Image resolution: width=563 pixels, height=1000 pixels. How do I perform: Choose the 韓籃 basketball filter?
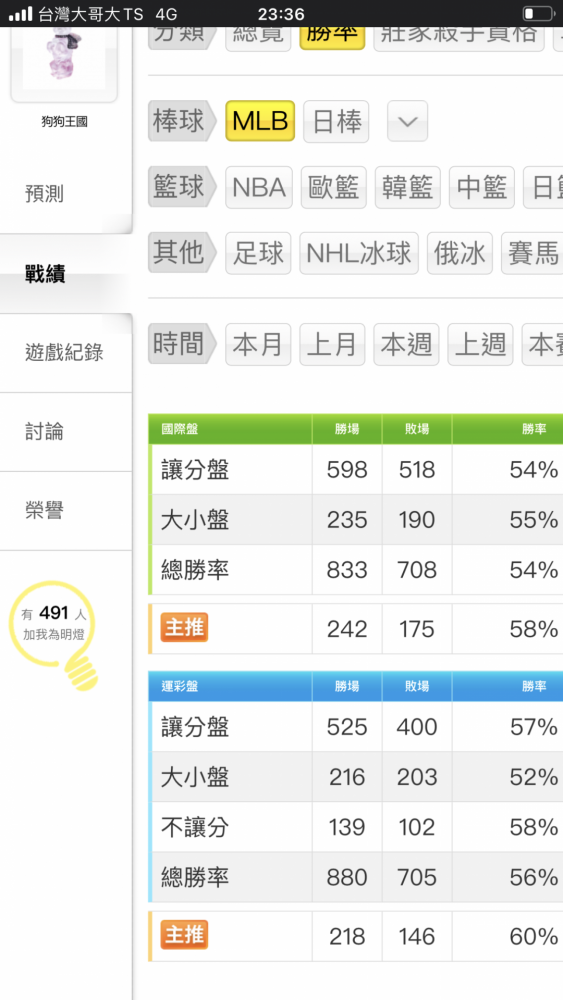click(x=407, y=188)
